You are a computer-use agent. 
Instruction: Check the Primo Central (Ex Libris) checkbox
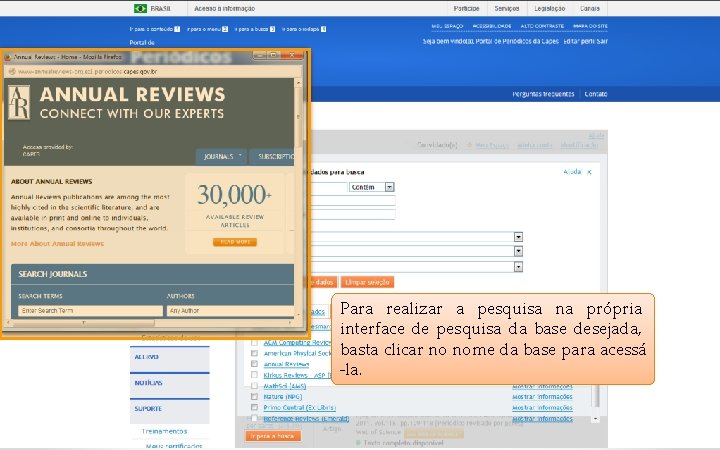point(254,407)
